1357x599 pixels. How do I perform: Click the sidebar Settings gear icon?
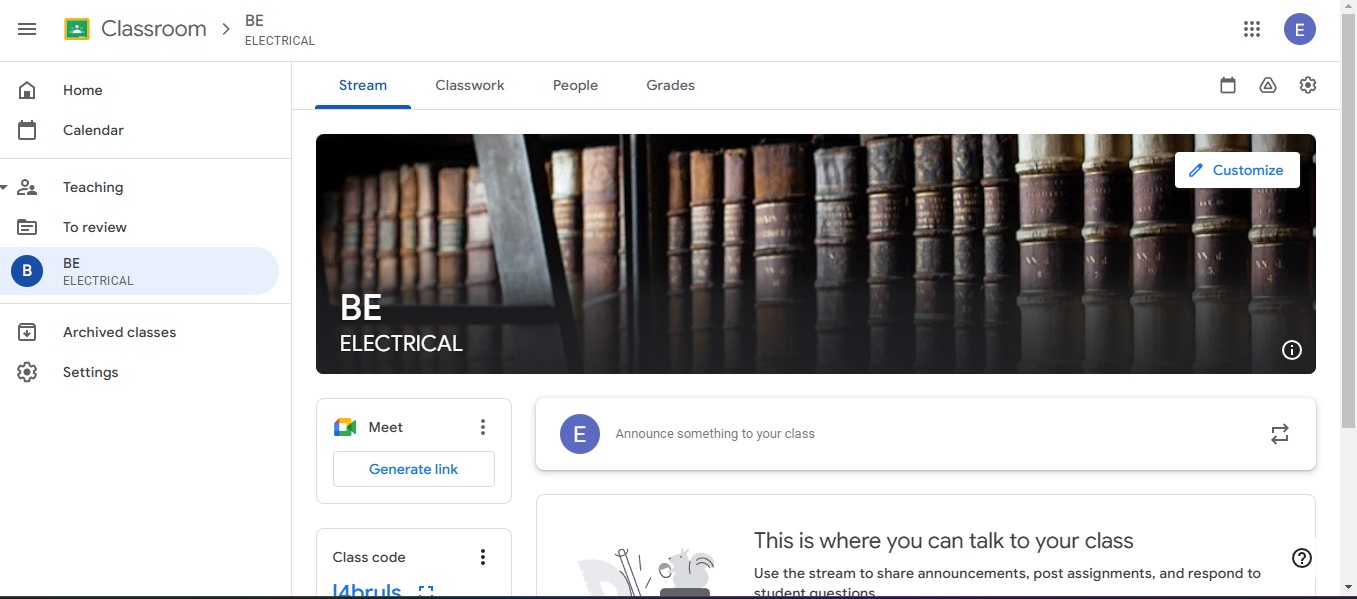27,372
